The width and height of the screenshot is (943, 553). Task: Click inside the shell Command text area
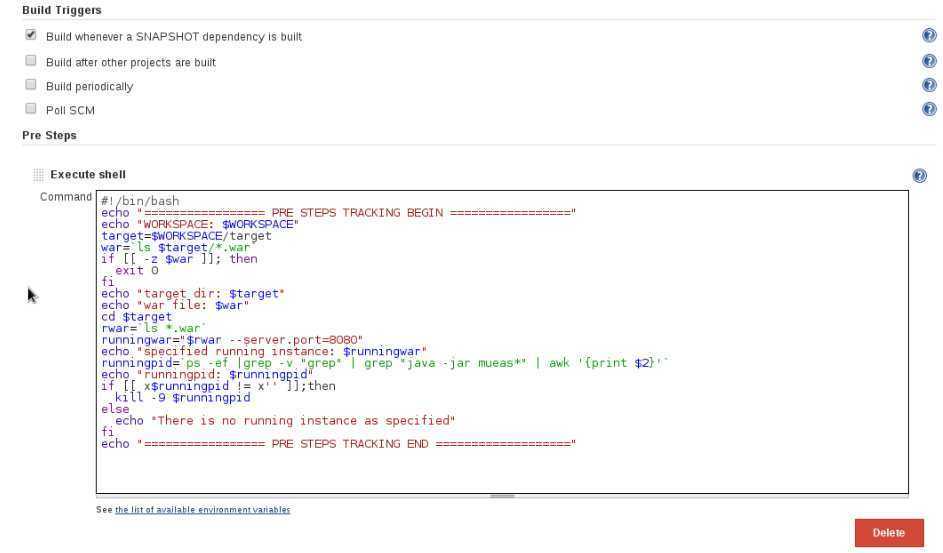click(500, 470)
